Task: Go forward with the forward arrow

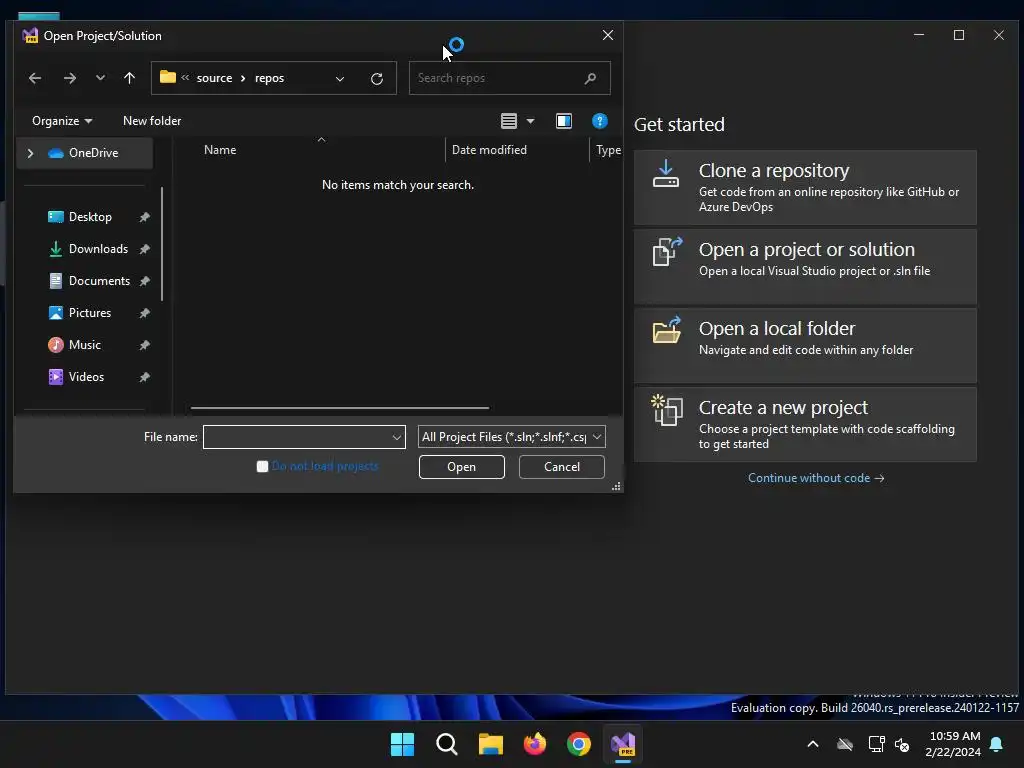Action: (69, 78)
